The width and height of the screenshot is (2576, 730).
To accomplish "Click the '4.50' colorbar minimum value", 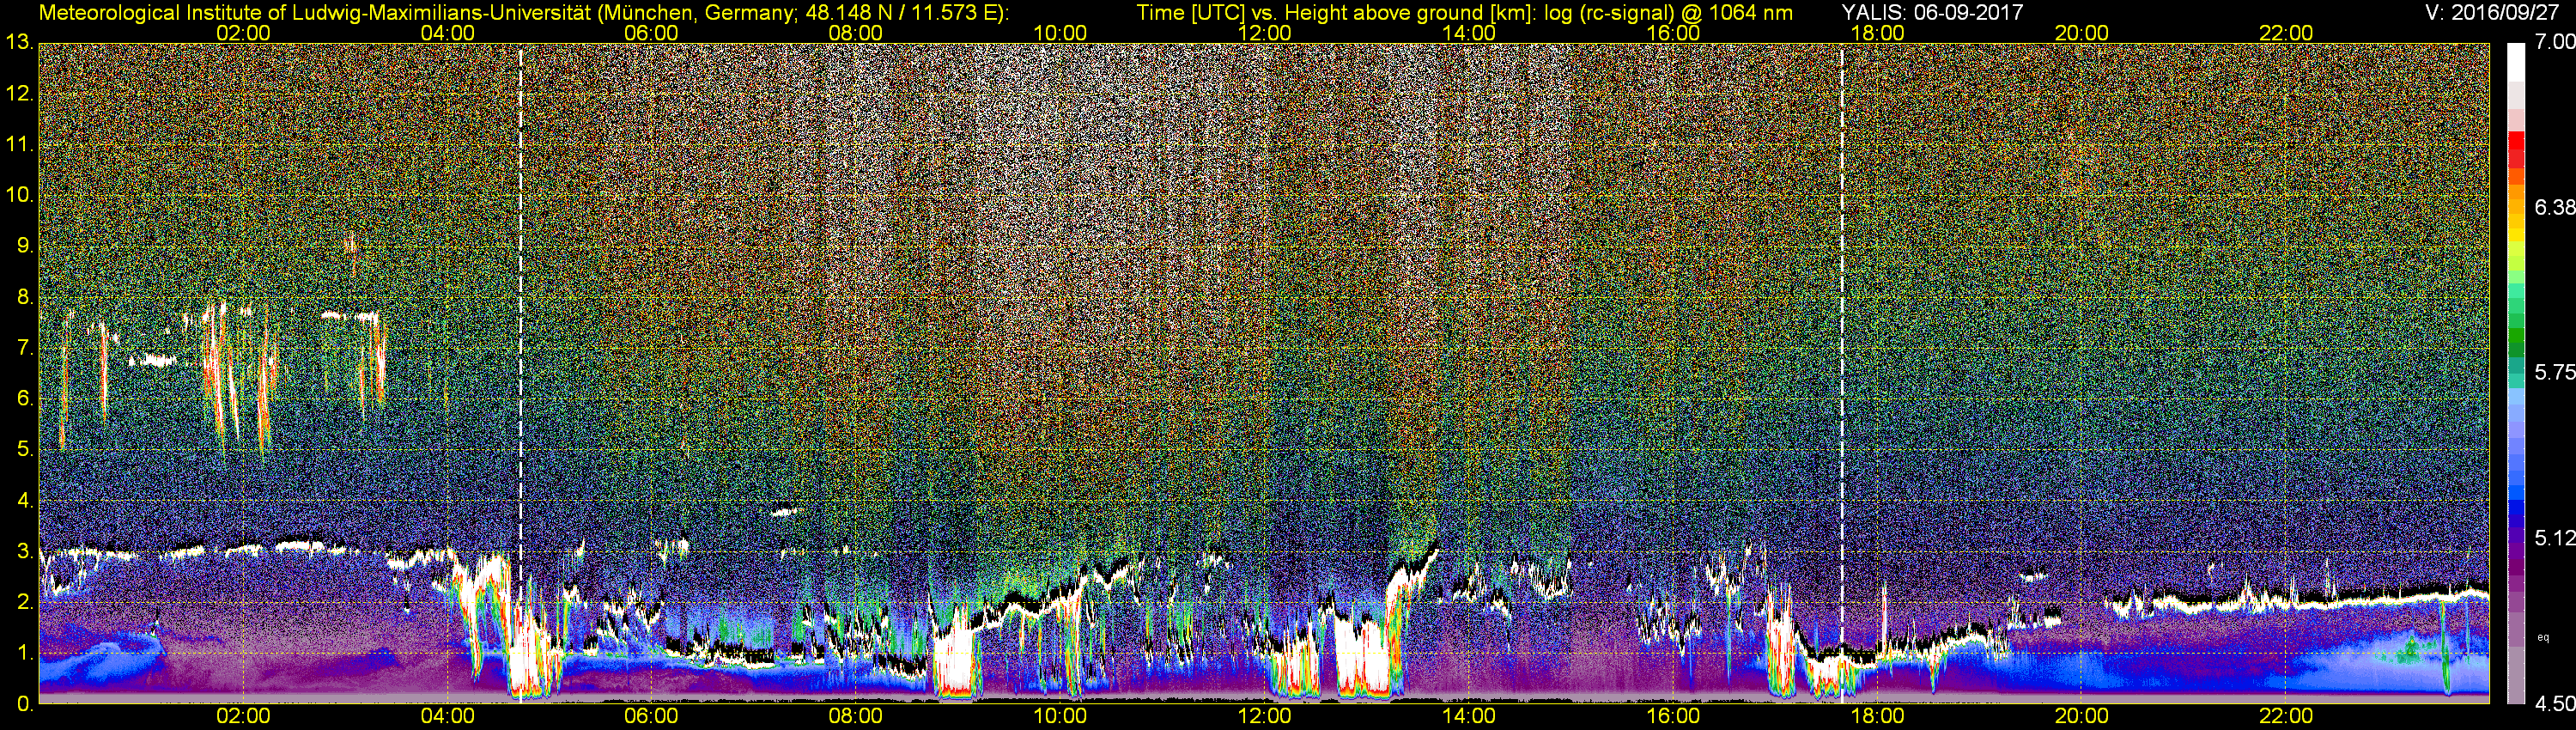I will pyautogui.click(x=2554, y=704).
